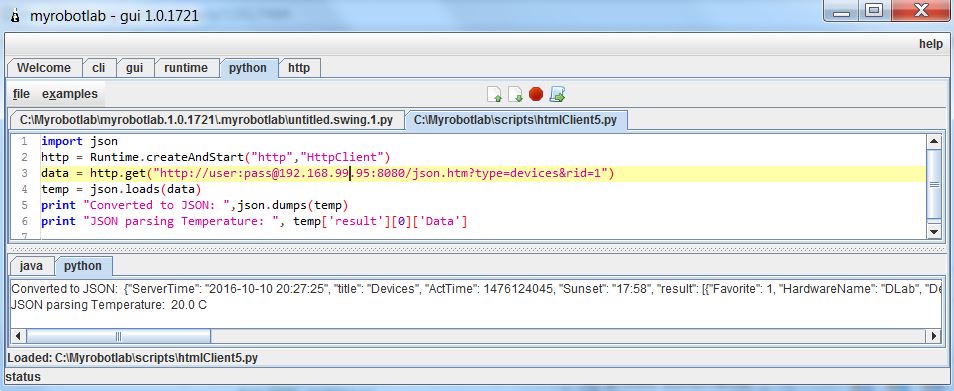
Task: Click the open file icon with up arrow
Action: pos(495,94)
